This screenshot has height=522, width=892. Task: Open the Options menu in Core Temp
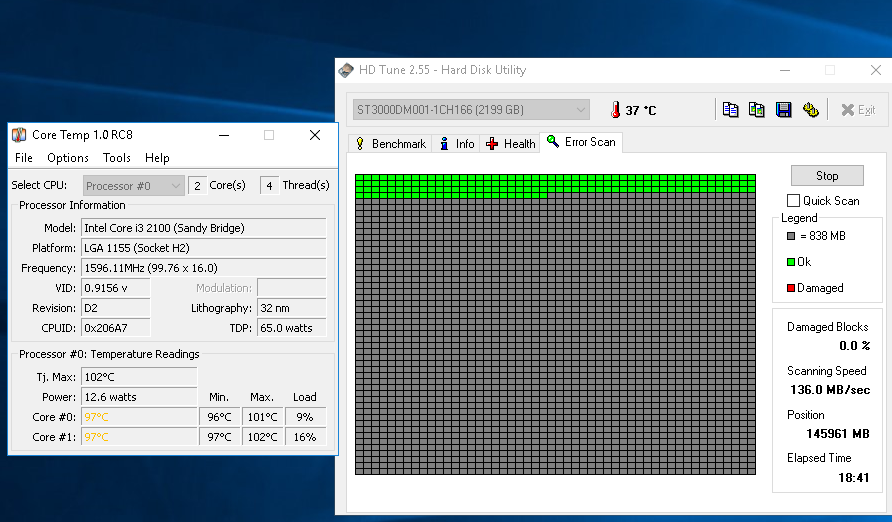click(x=68, y=158)
